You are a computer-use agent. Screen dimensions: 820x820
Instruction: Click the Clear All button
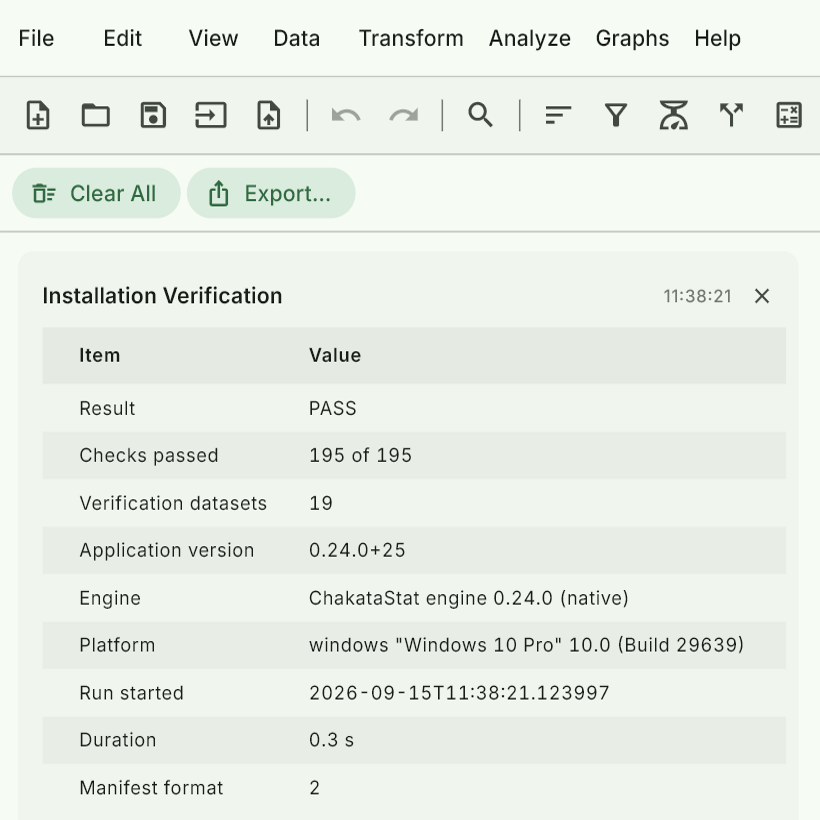[96, 193]
